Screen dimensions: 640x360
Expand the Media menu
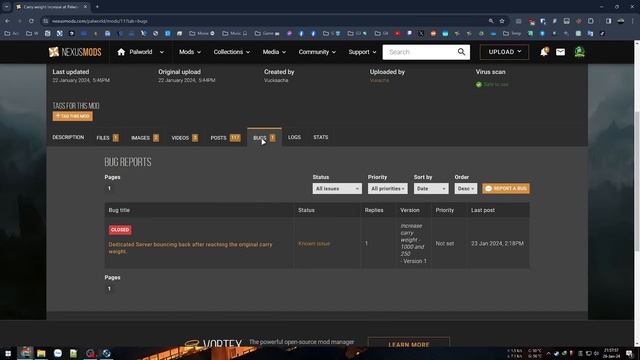274,52
